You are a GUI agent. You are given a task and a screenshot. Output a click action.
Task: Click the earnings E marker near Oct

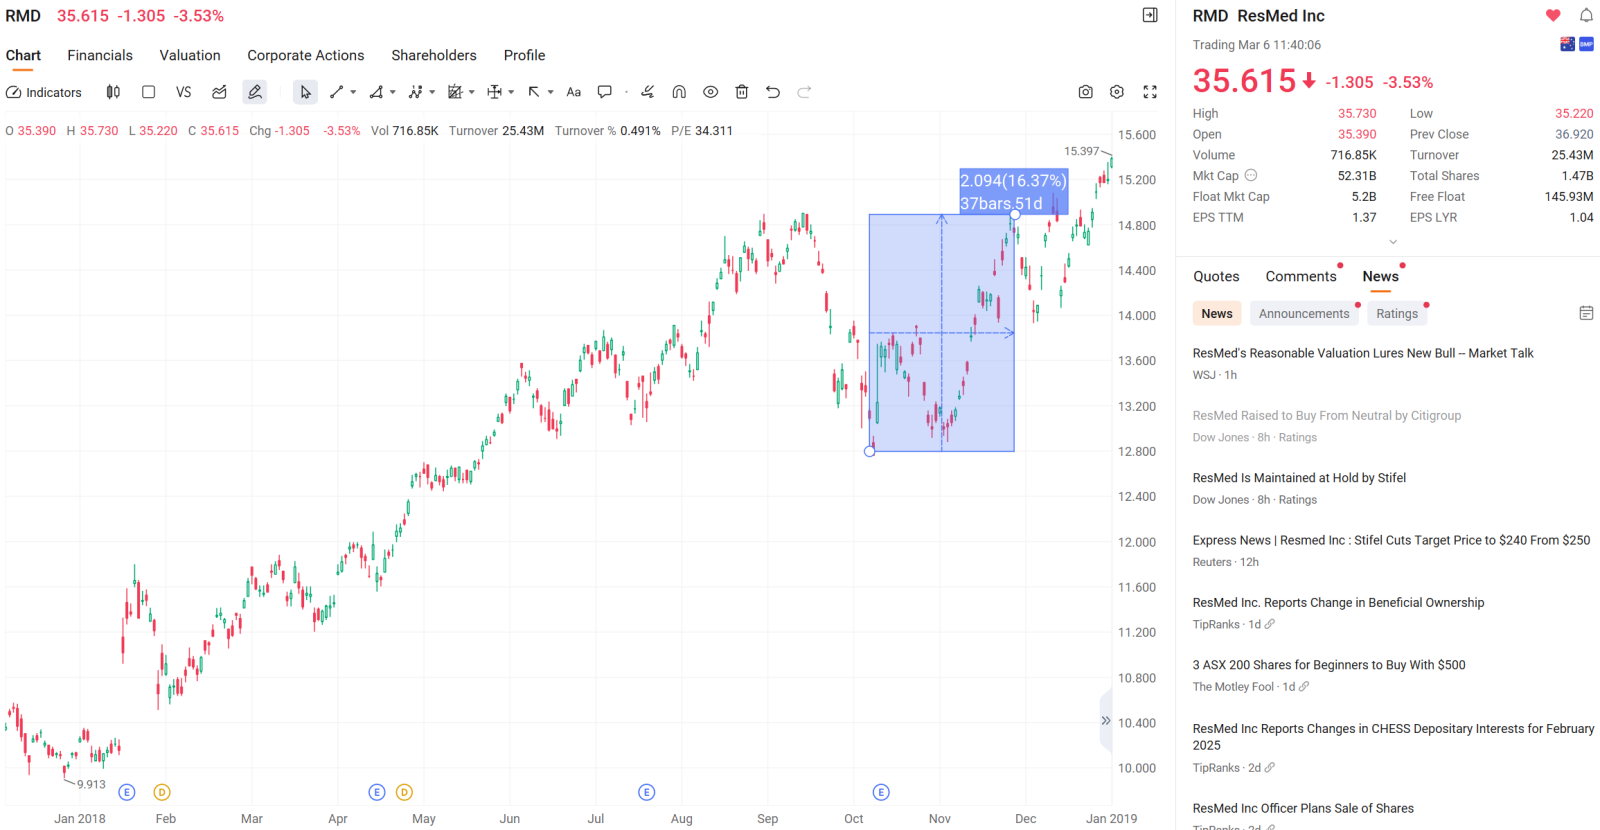coord(881,792)
